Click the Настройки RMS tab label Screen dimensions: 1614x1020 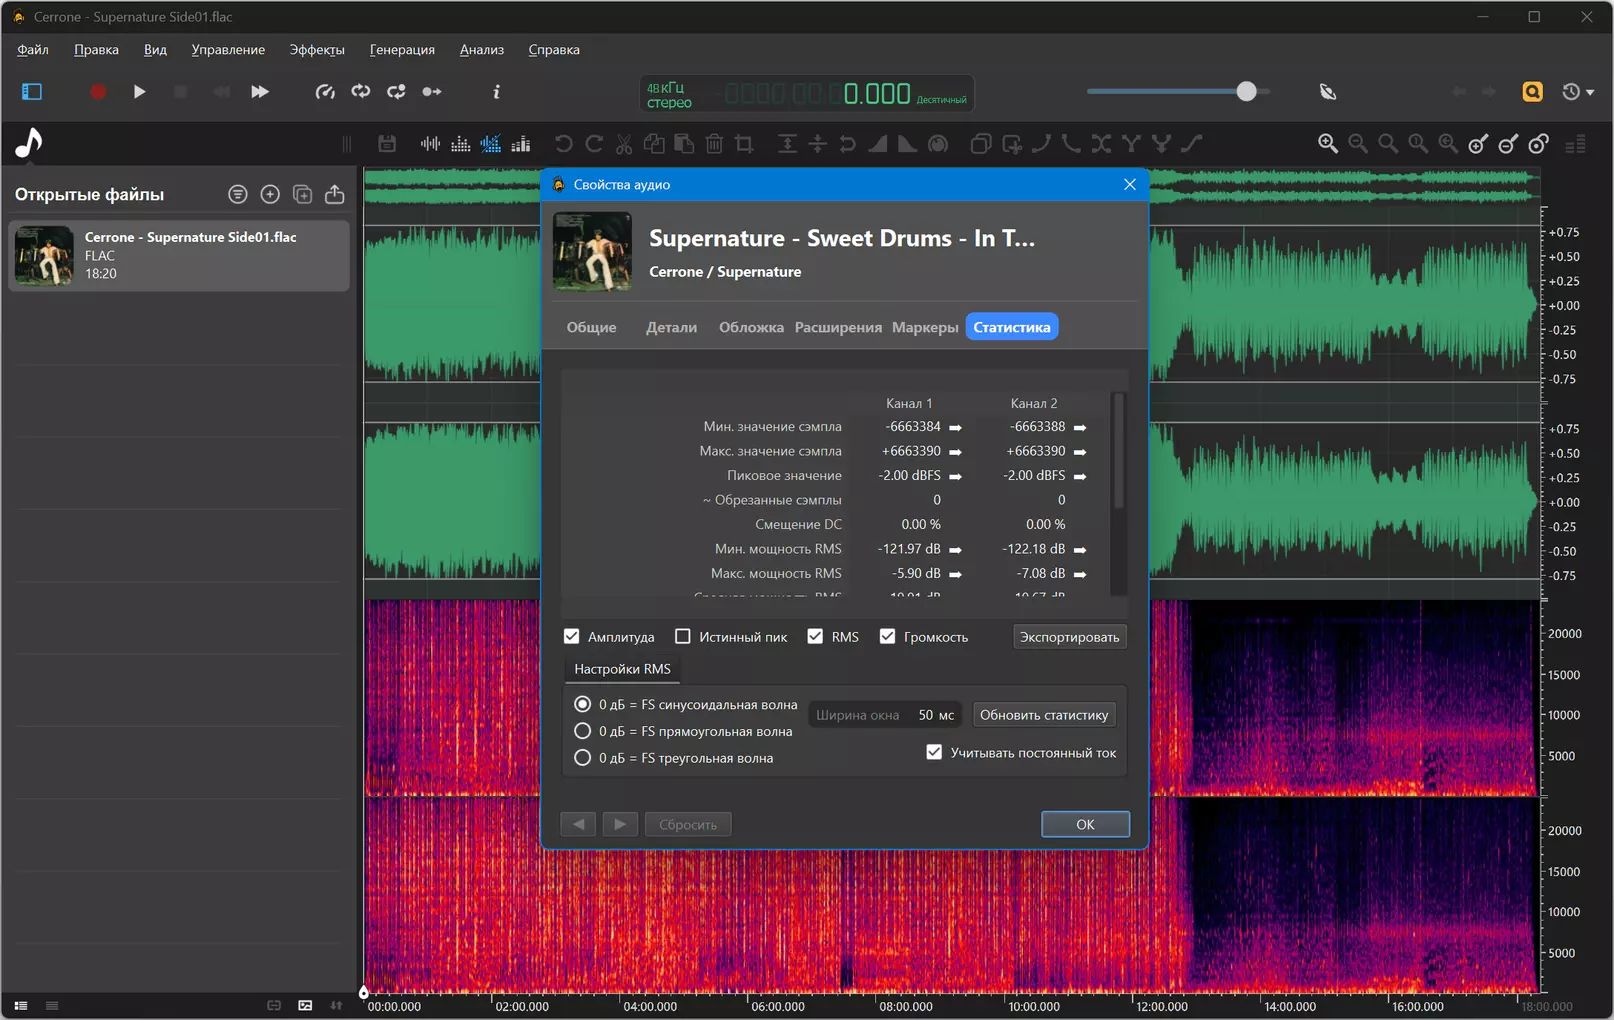point(622,669)
